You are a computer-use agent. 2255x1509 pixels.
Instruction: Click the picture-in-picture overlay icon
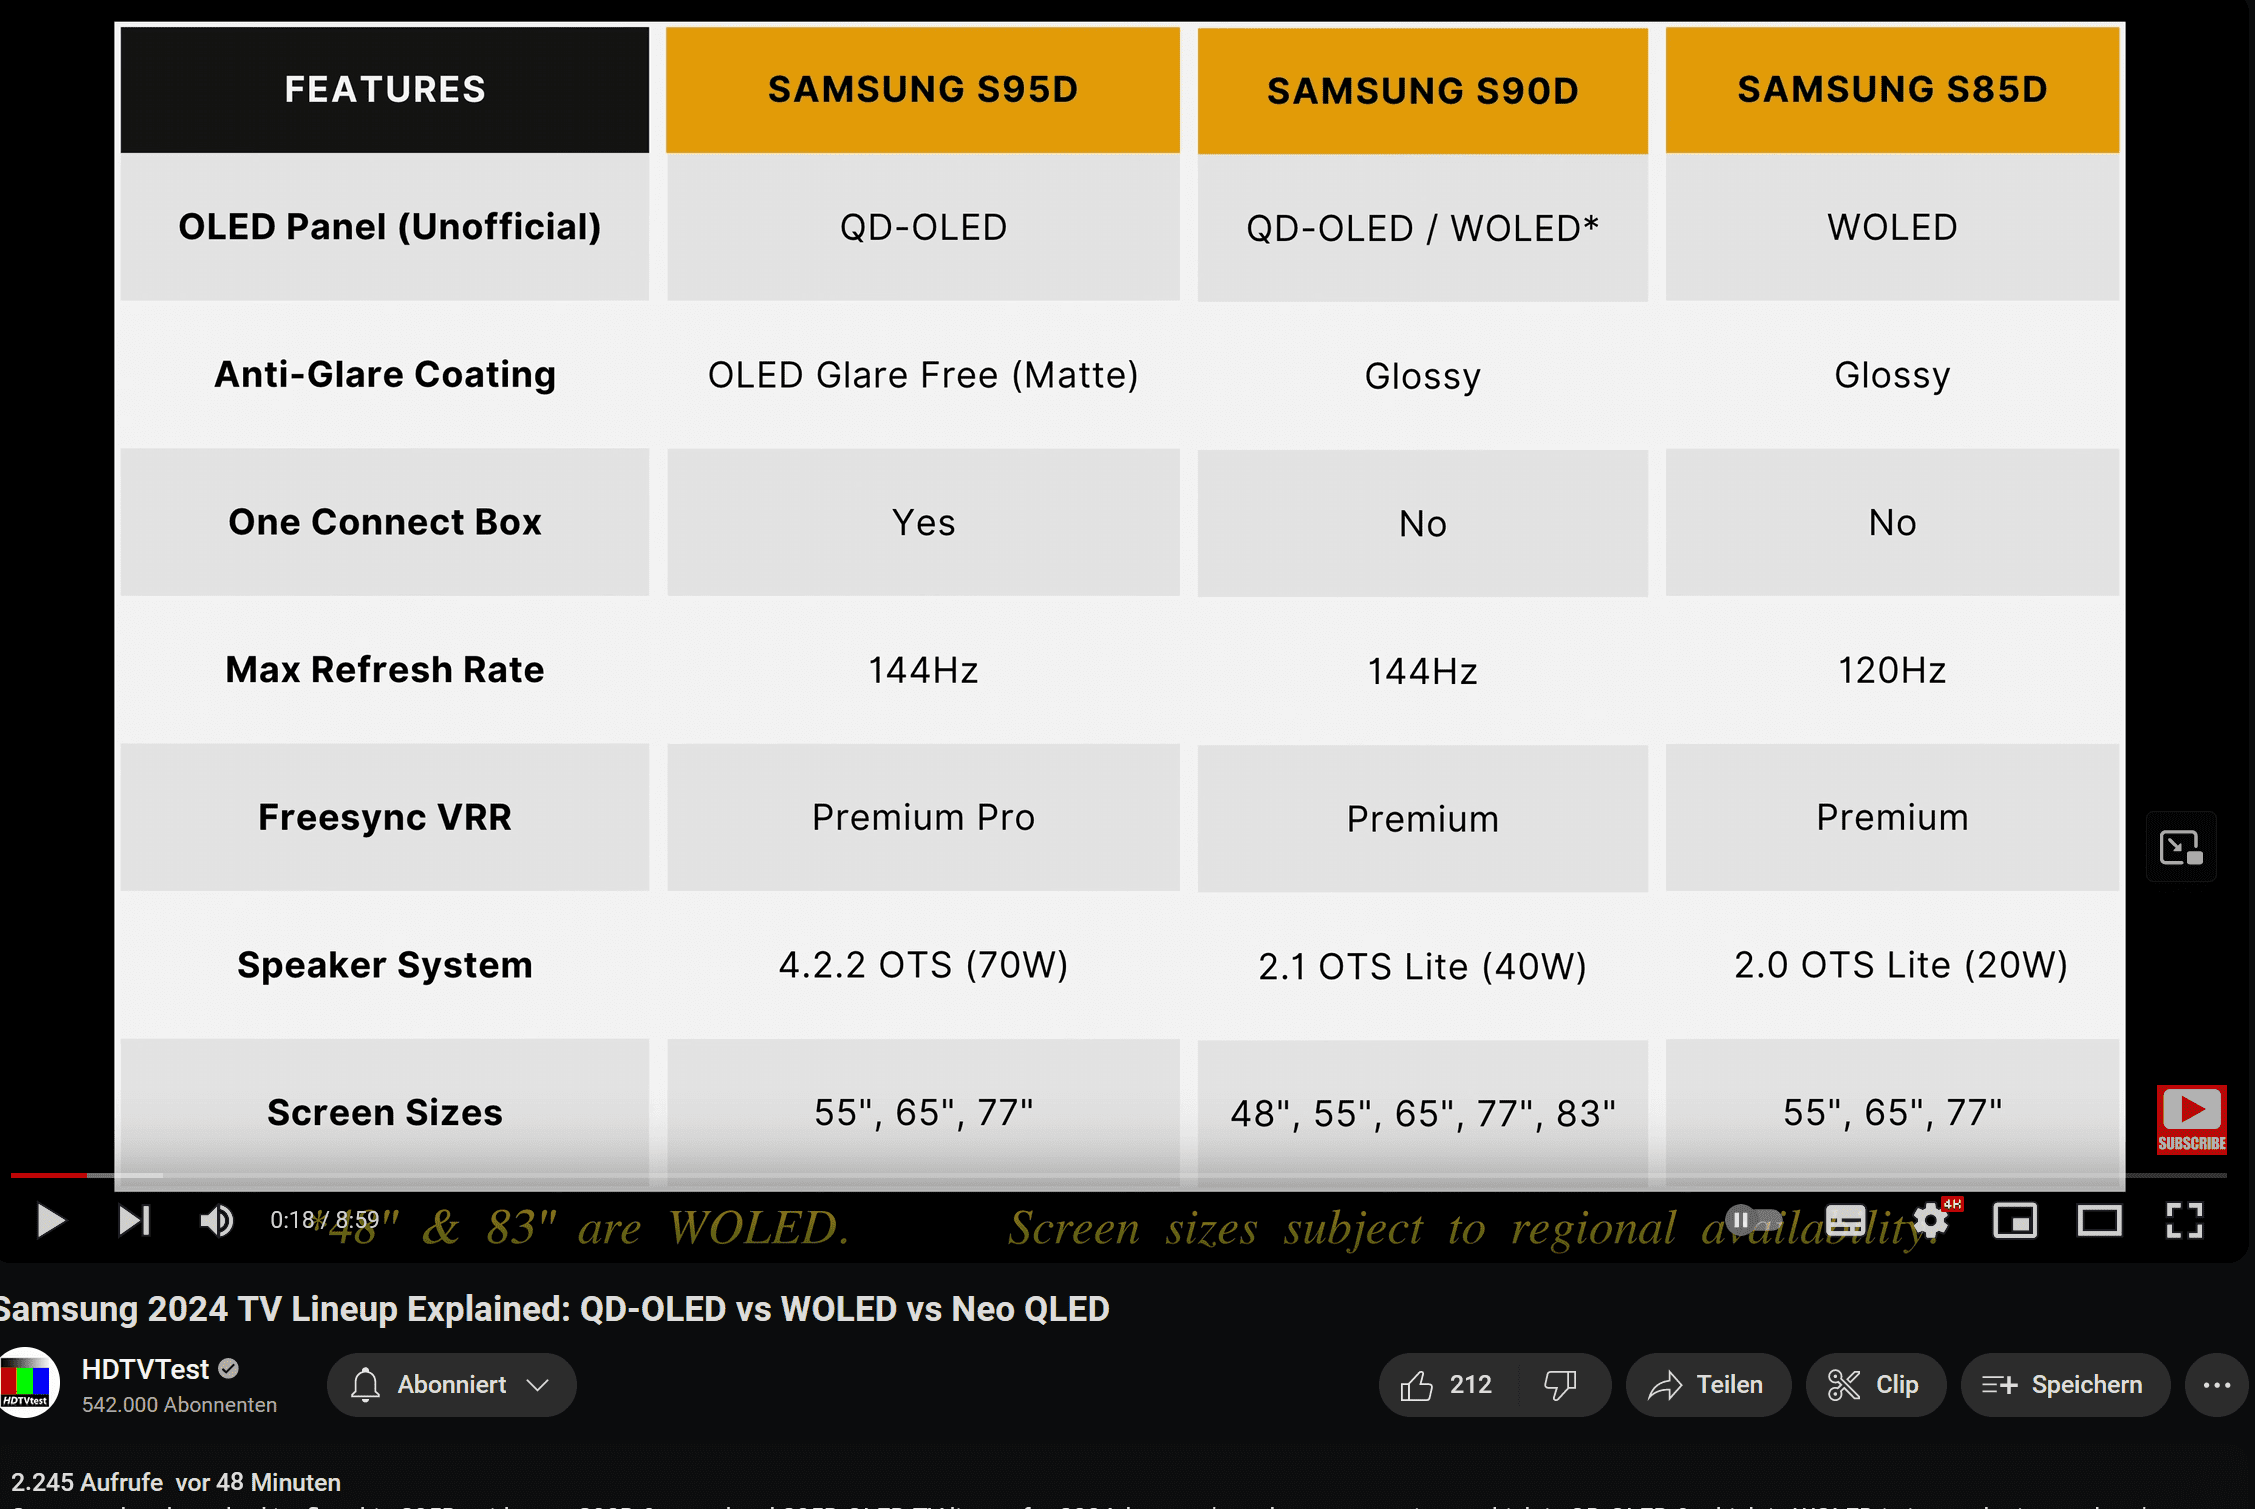(2181, 848)
